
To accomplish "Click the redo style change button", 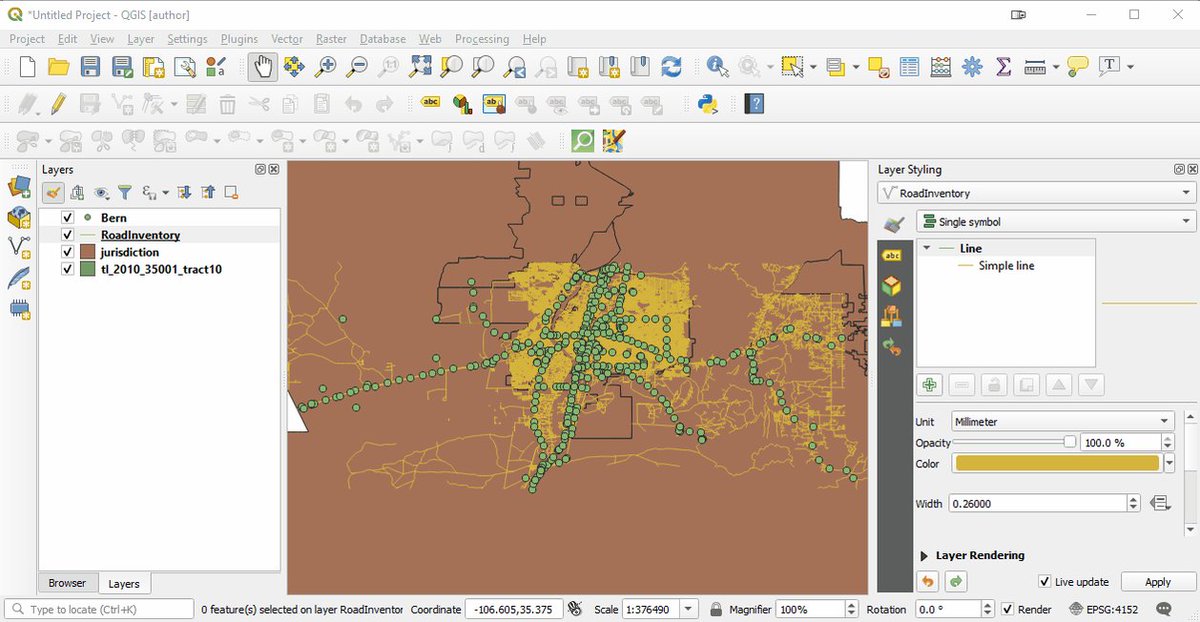I will tap(956, 581).
